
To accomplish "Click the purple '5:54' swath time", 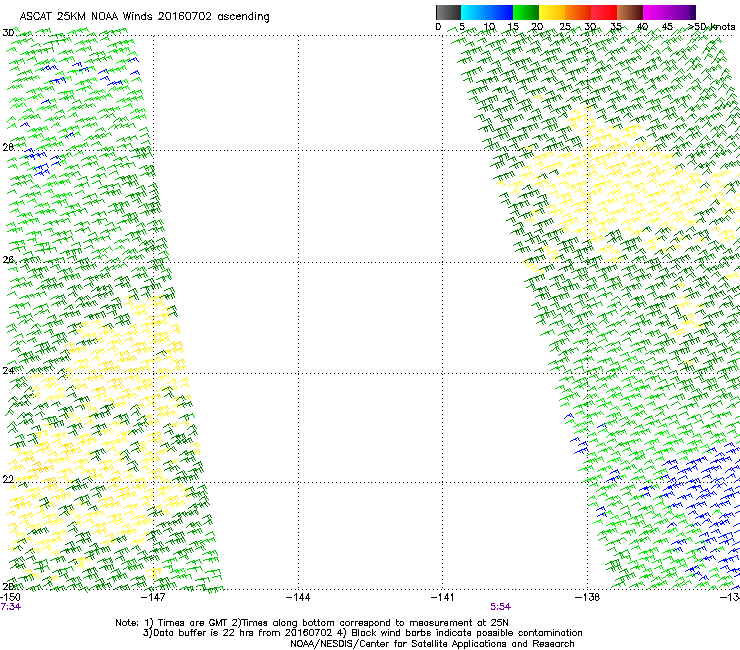I will click(x=500, y=607).
